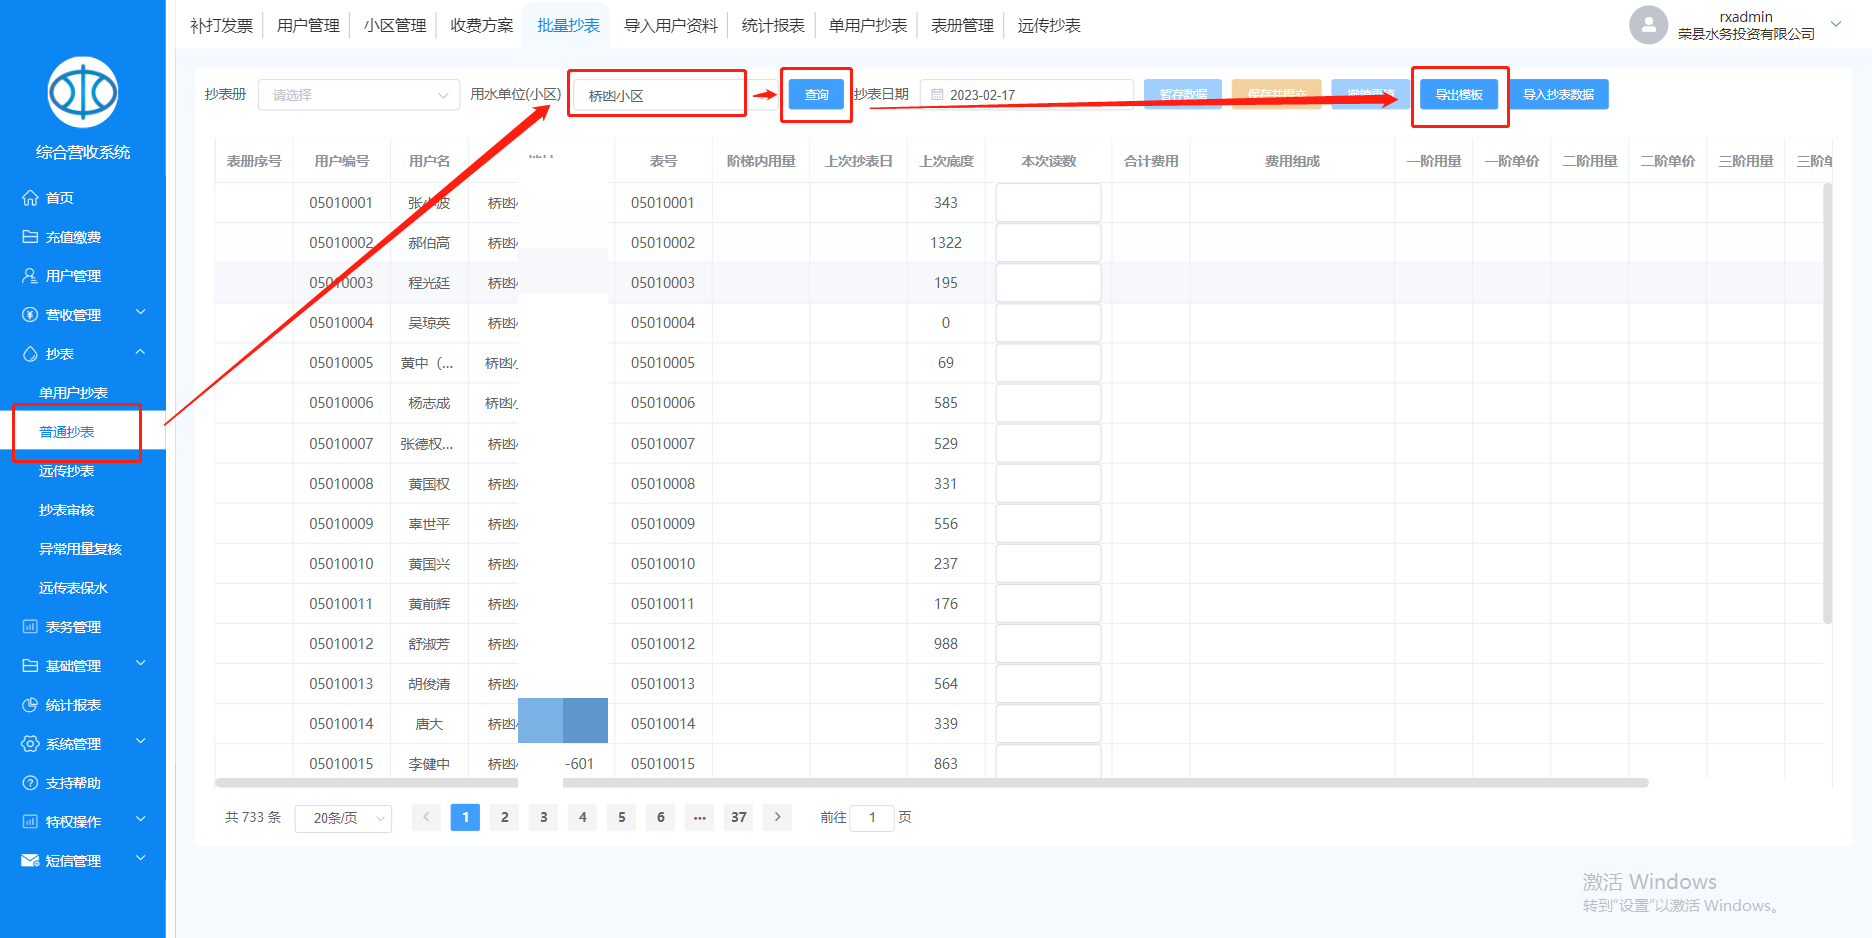The height and width of the screenshot is (938, 1872).
Task: Switch to the 统计报表 top tab
Action: click(x=773, y=26)
